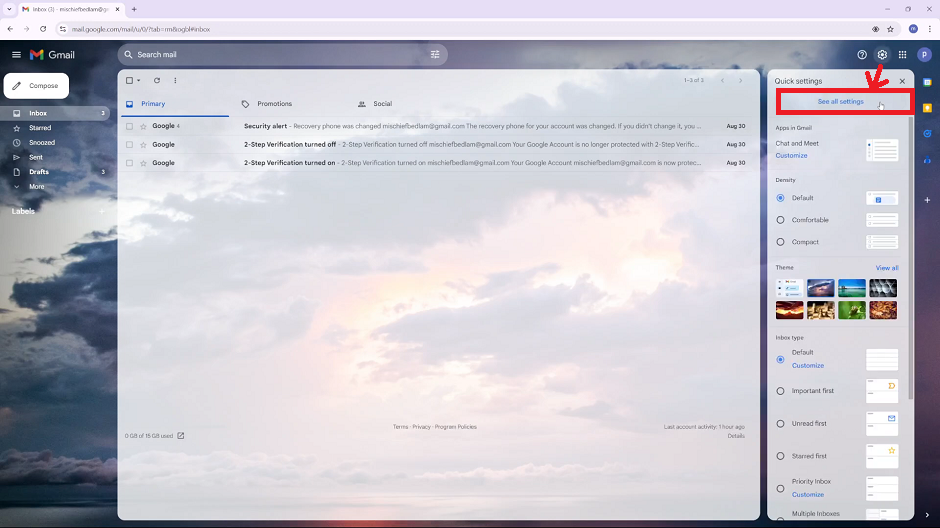Choose Unread first inbox type
This screenshot has height=528, width=940.
(x=781, y=424)
